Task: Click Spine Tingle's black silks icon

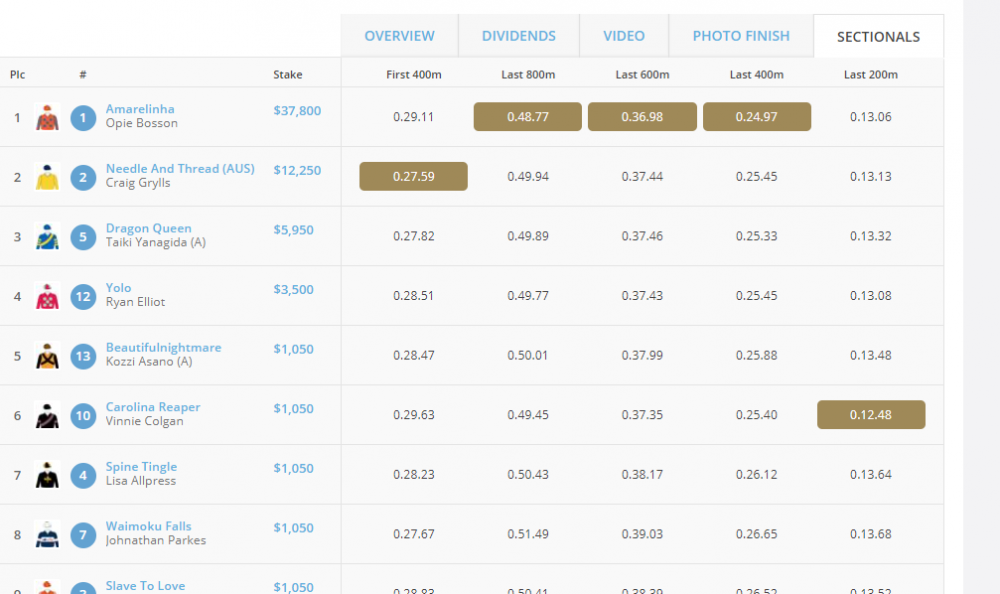Action: point(47,475)
